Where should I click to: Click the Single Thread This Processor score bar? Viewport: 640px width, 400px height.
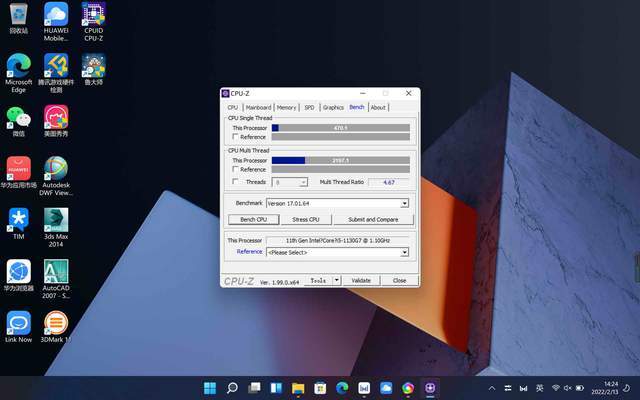(x=340, y=128)
